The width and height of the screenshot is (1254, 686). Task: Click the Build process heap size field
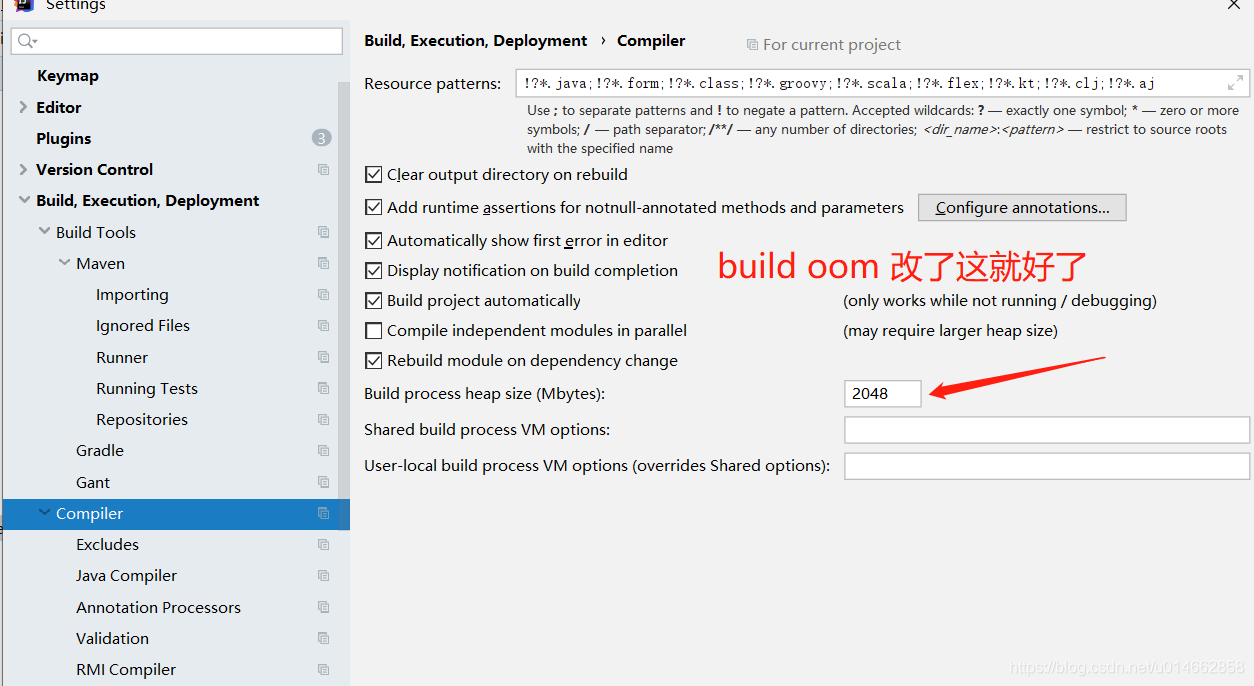click(x=883, y=394)
